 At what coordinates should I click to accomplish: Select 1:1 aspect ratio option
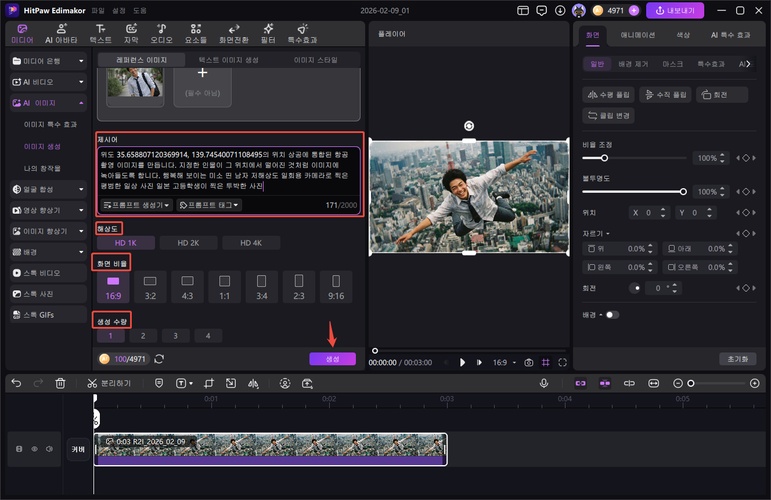(x=224, y=287)
